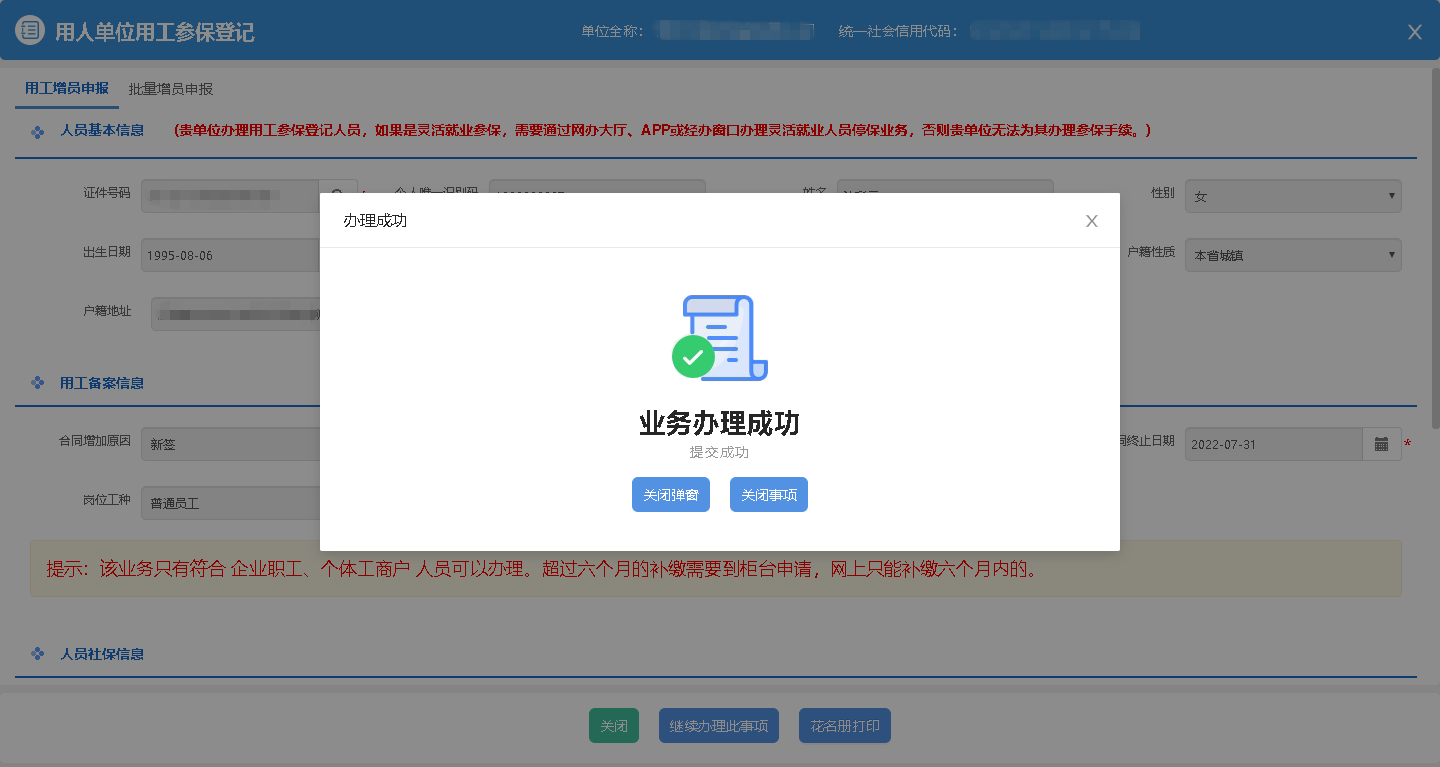Select the 用工增员申报 tab
The height and width of the screenshot is (767, 1440).
(67, 88)
